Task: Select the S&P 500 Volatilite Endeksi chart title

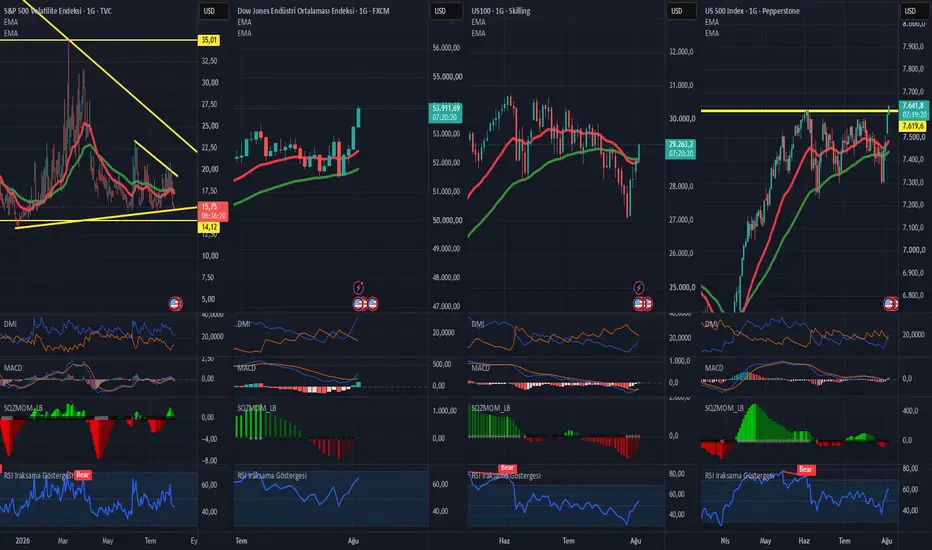Action: pos(57,11)
